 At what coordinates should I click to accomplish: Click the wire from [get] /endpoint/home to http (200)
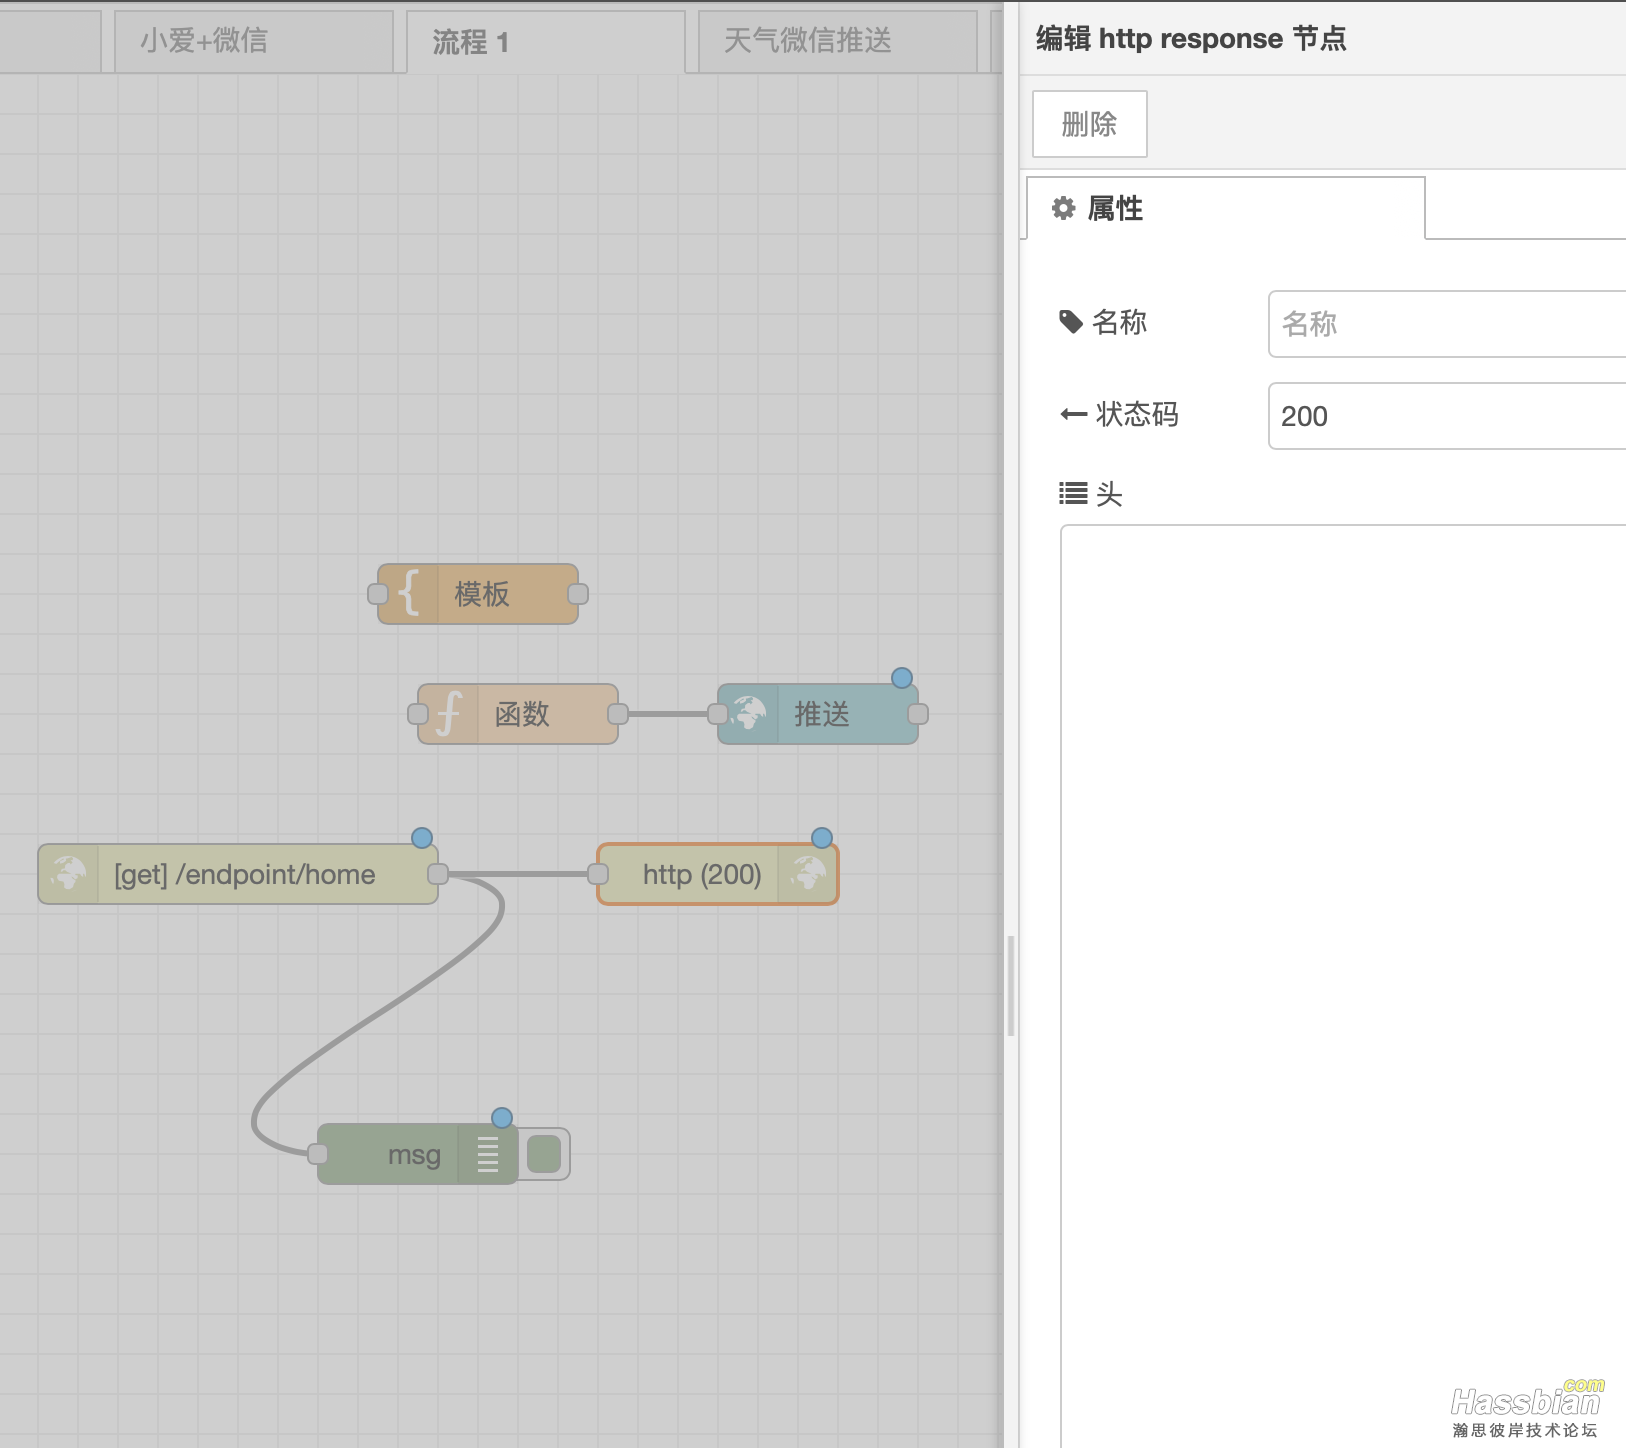coord(518,874)
